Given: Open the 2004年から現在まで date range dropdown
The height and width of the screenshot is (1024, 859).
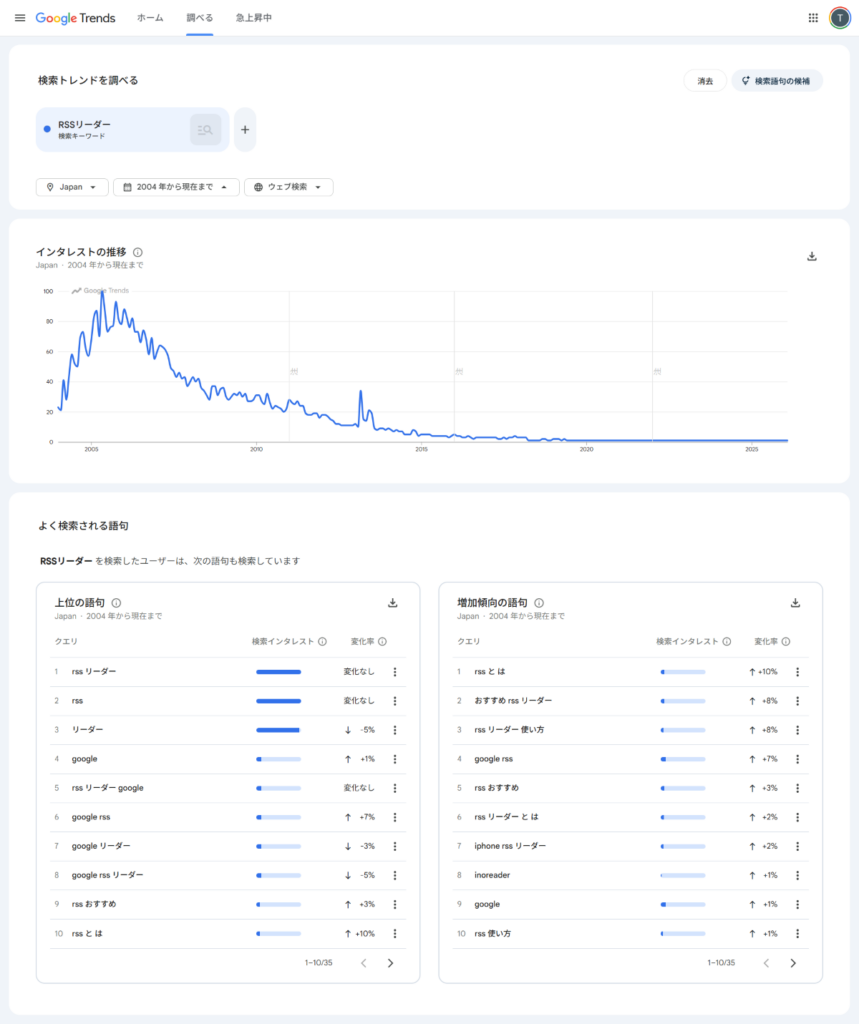Looking at the screenshot, I should coord(176,187).
